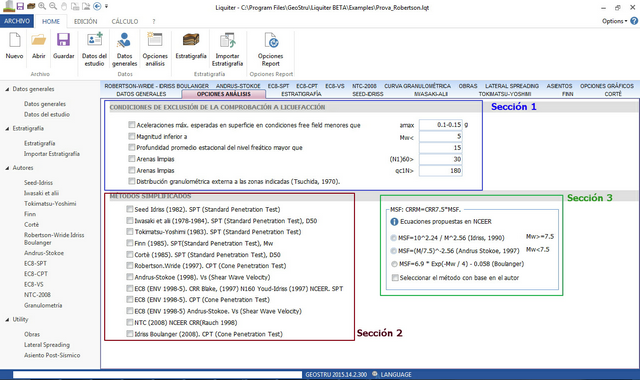Check Arenas limpias with (N1)60 threshold
640x380 pixels.
tap(131, 159)
